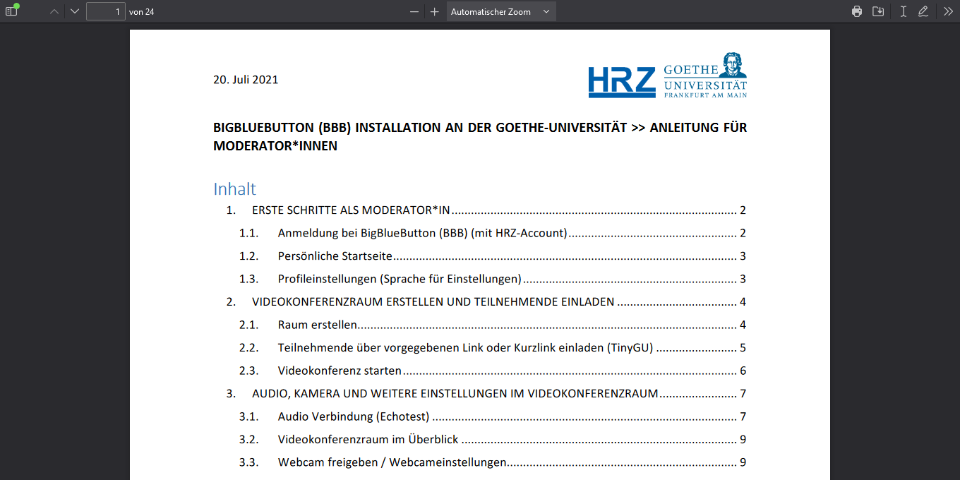This screenshot has width=960, height=480.
Task: Select the text annotation tool
Action: click(x=903, y=11)
